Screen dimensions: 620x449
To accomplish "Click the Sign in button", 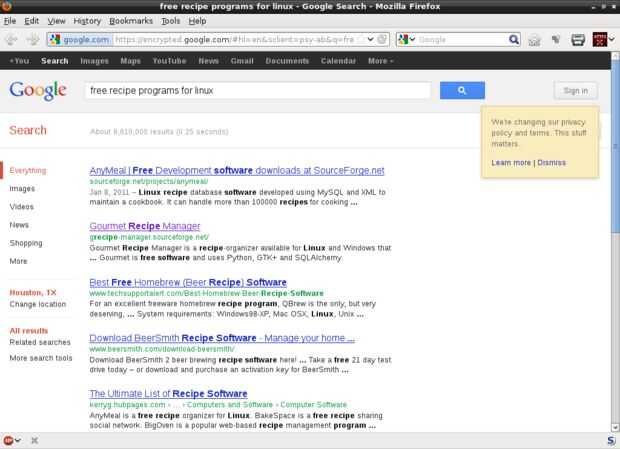I will (576, 91).
